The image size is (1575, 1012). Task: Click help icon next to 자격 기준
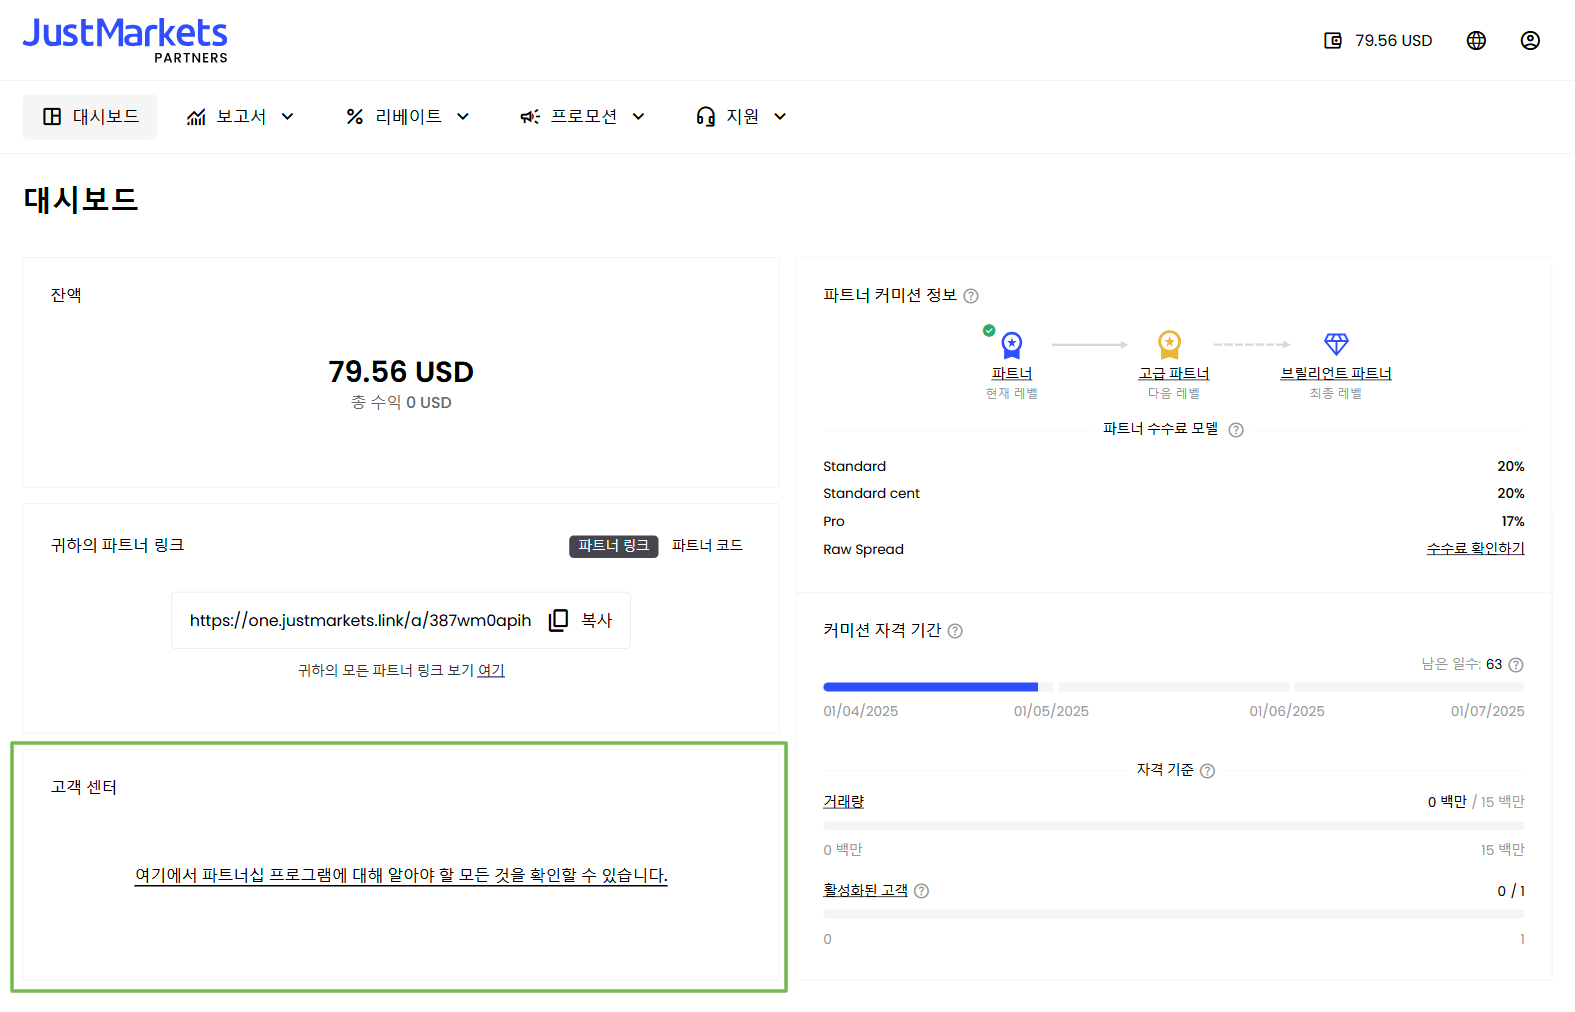coord(1207,771)
